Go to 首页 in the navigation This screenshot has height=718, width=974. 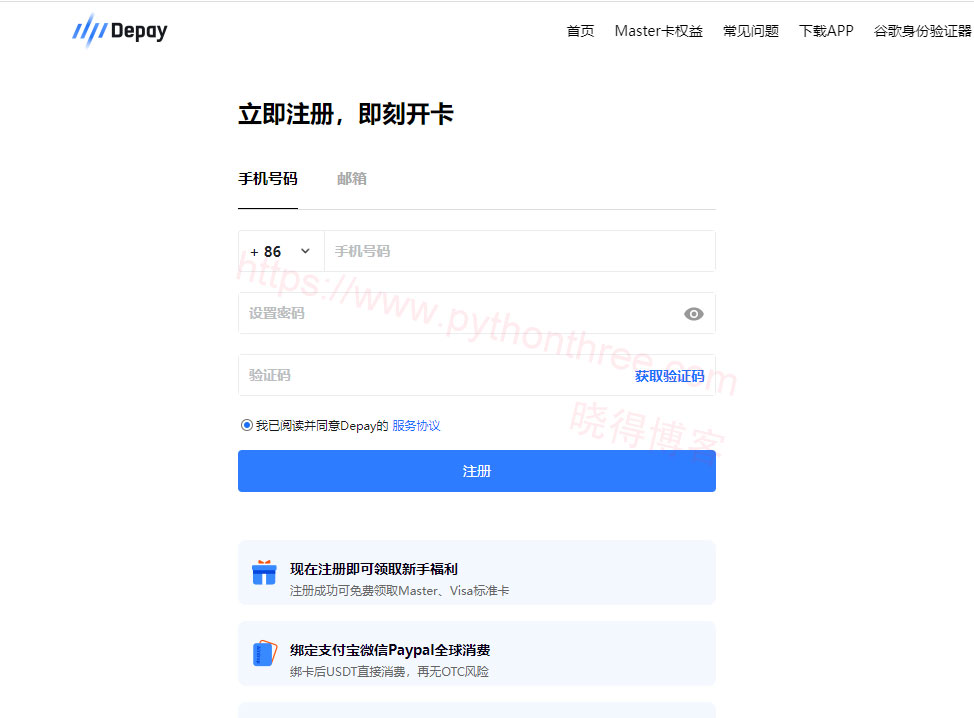click(x=580, y=31)
